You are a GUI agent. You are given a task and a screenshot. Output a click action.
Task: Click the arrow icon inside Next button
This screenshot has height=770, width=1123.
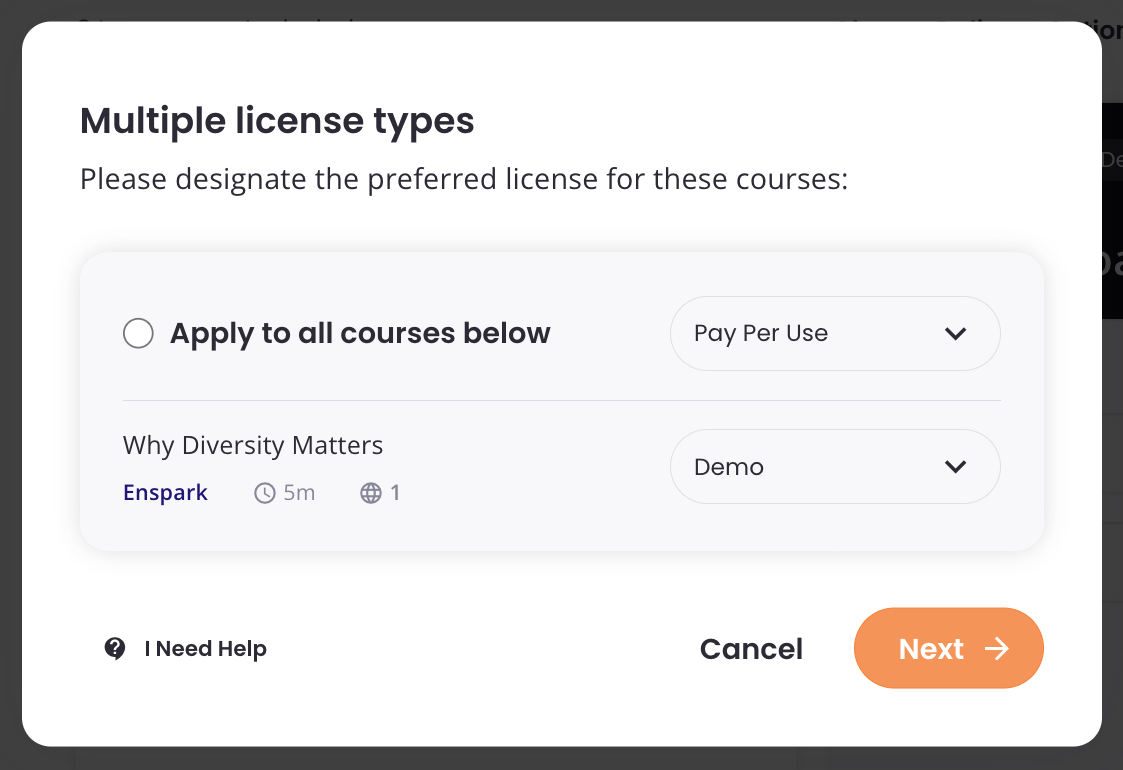pos(997,649)
